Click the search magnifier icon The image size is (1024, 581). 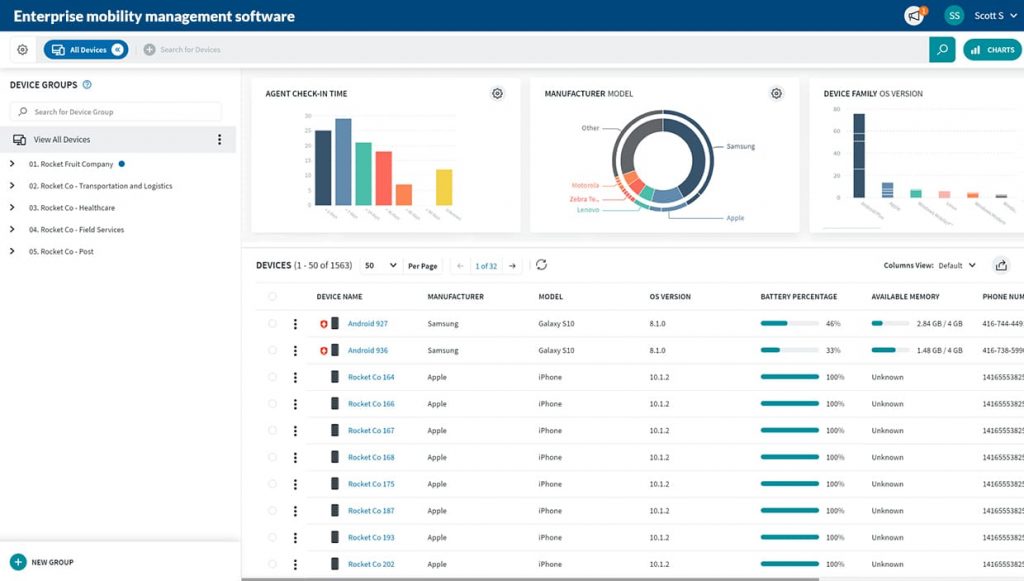[x=941, y=48]
